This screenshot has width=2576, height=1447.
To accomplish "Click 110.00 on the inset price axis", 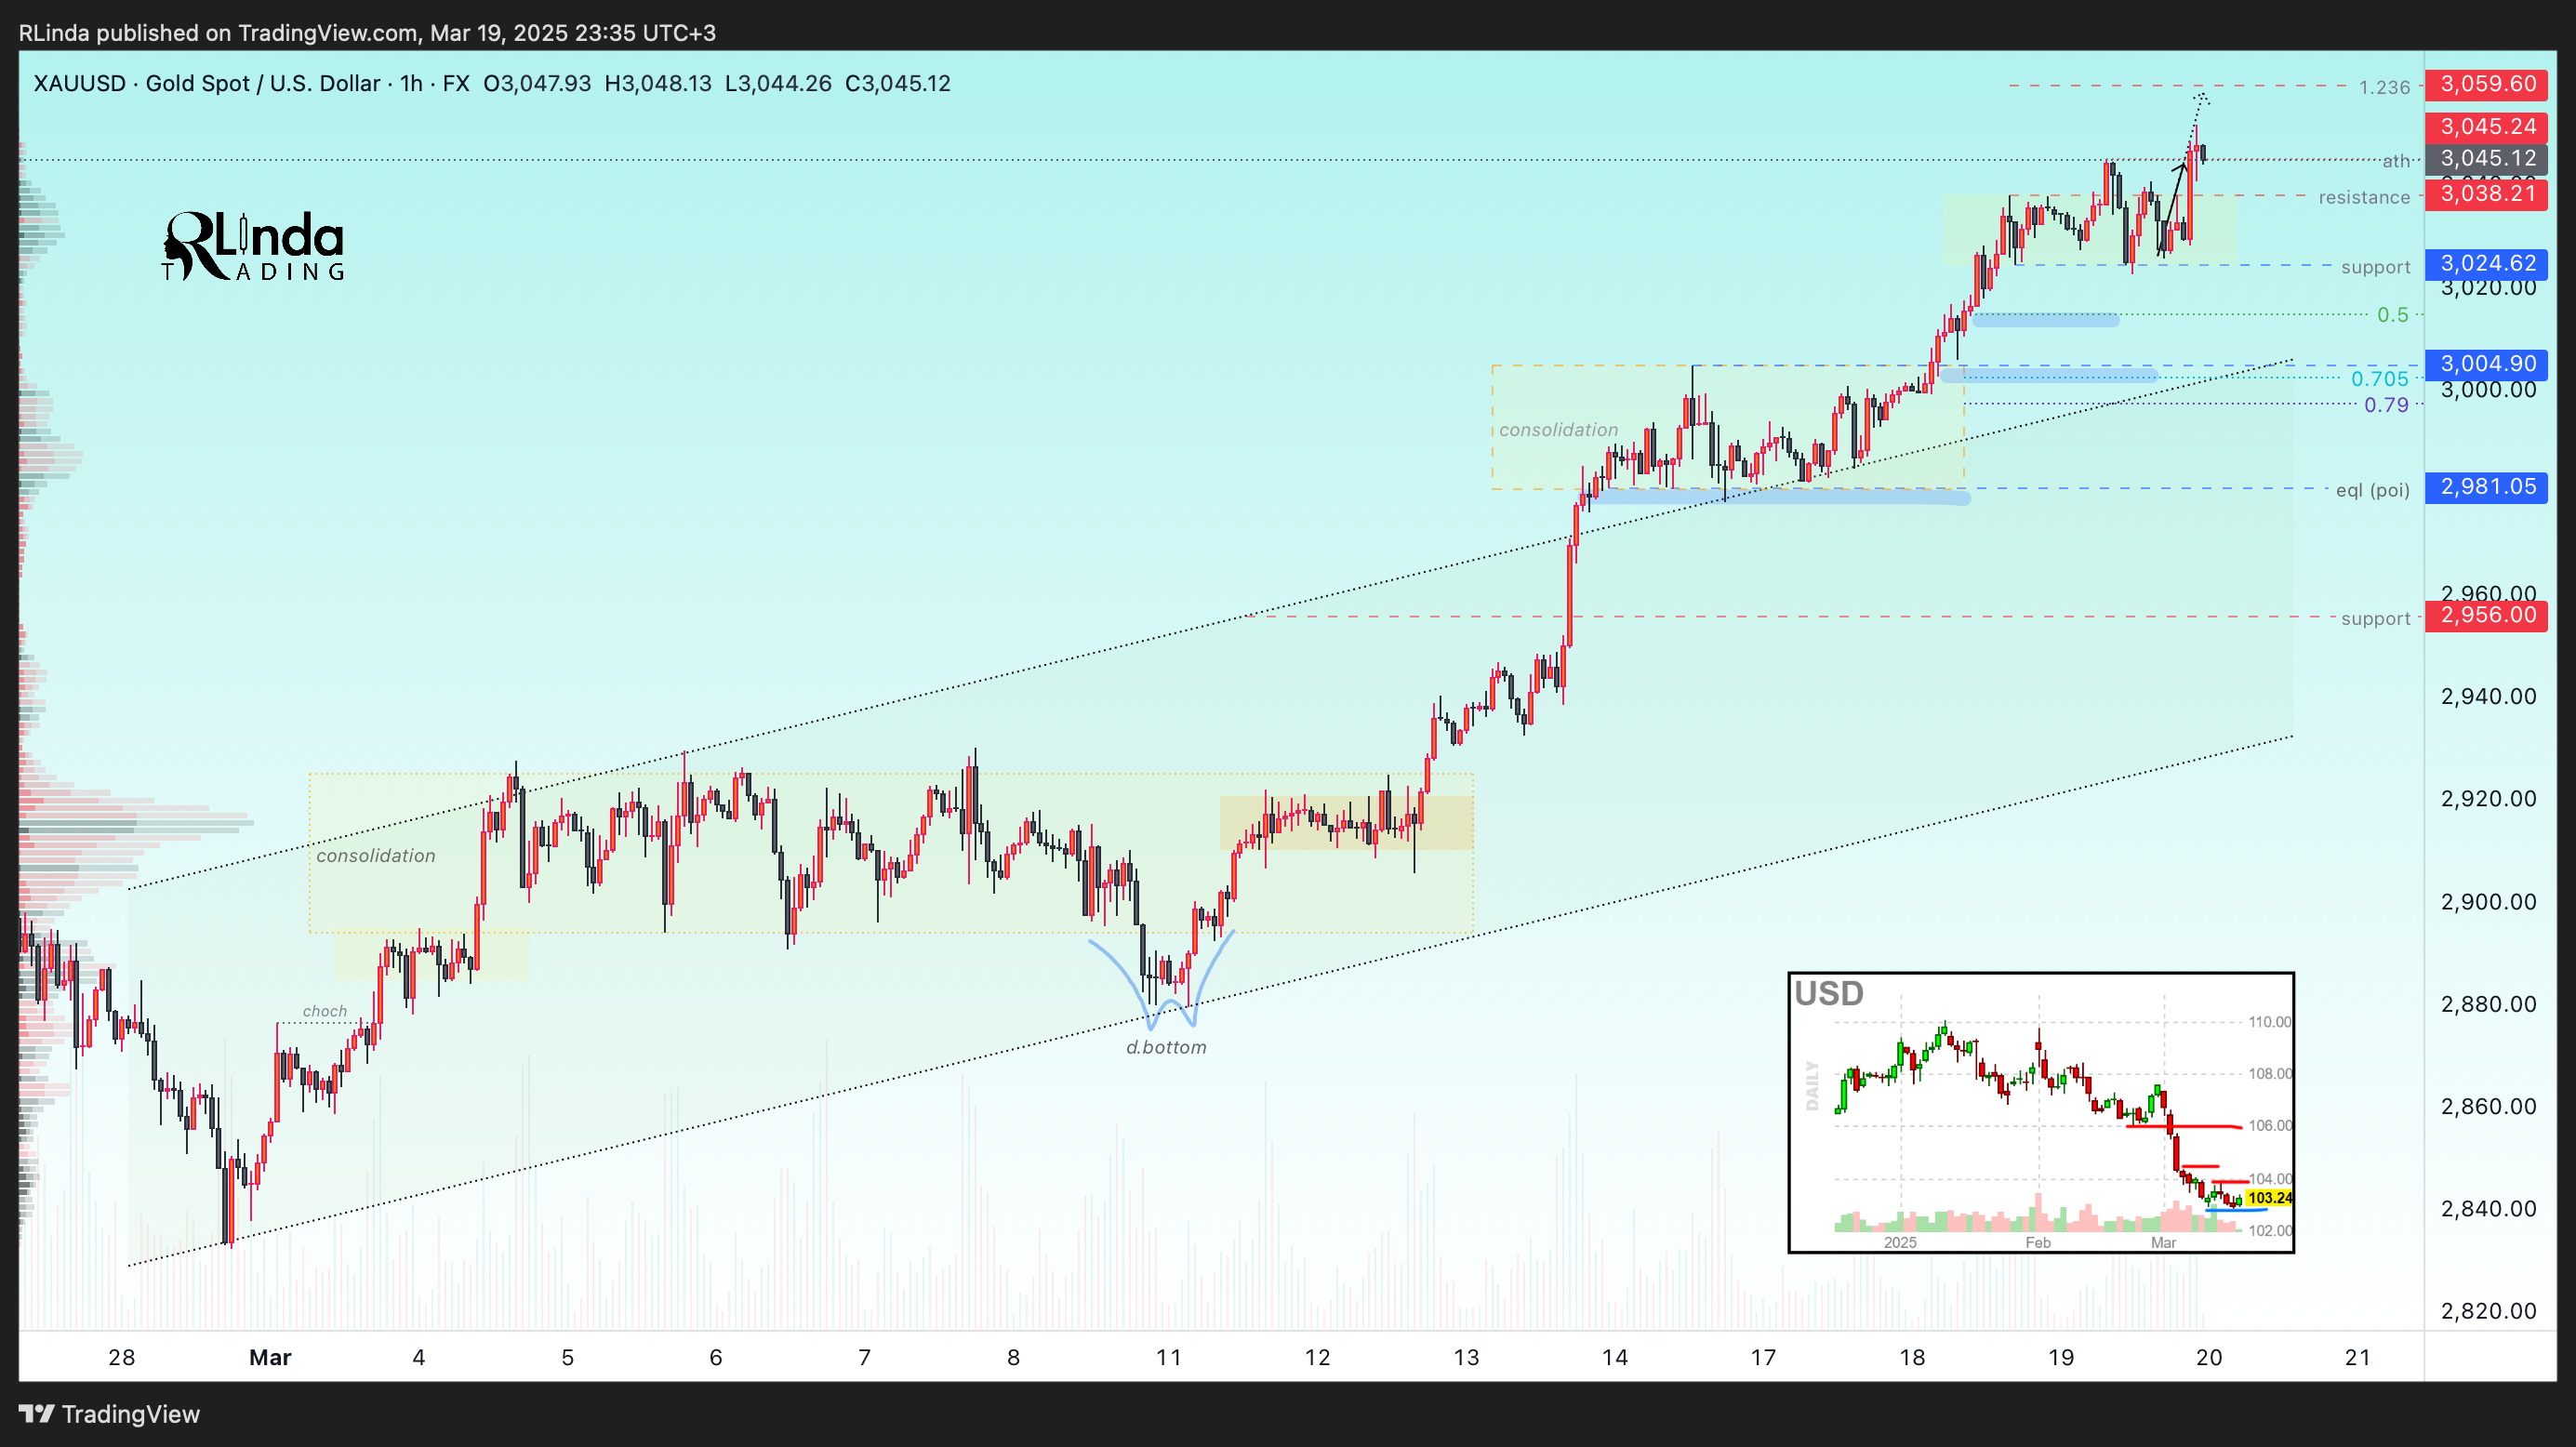I will pos(2269,1022).
